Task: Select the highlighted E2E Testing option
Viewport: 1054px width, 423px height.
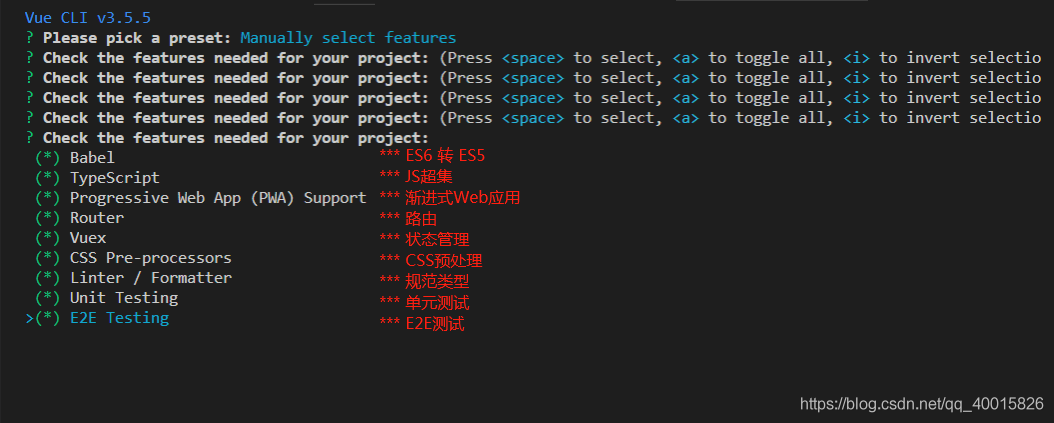Action: (x=120, y=318)
